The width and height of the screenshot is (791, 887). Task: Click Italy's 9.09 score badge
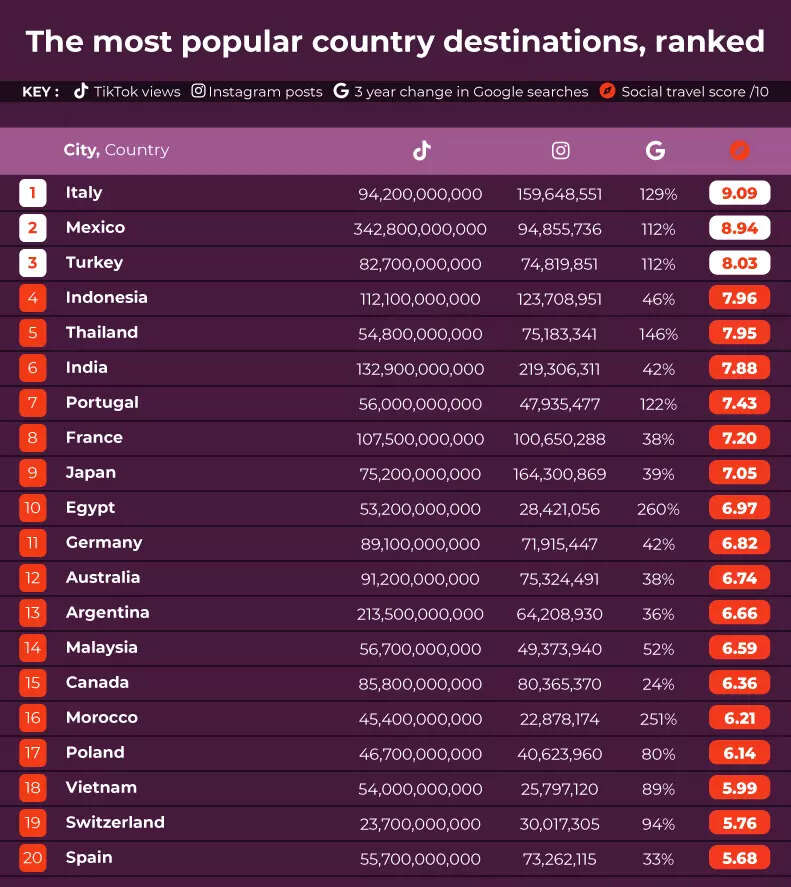click(x=739, y=193)
